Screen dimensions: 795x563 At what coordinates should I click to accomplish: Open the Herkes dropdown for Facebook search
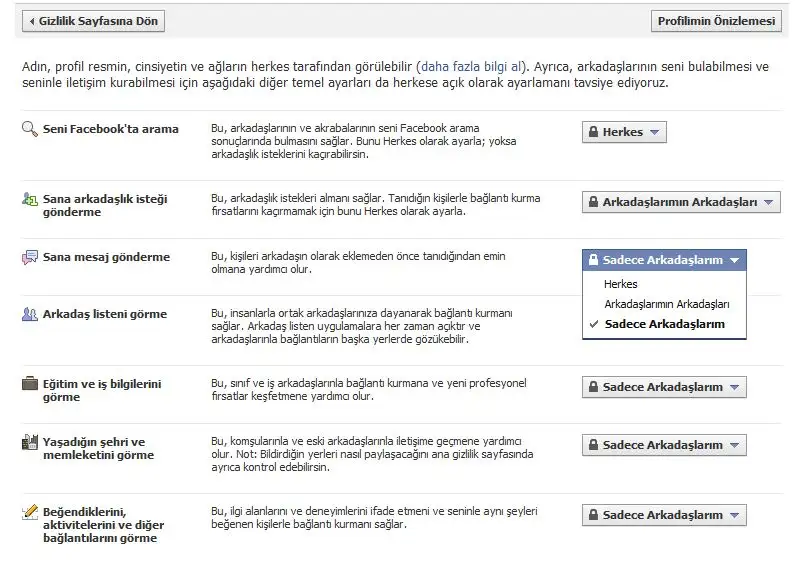pyautogui.click(x=624, y=132)
